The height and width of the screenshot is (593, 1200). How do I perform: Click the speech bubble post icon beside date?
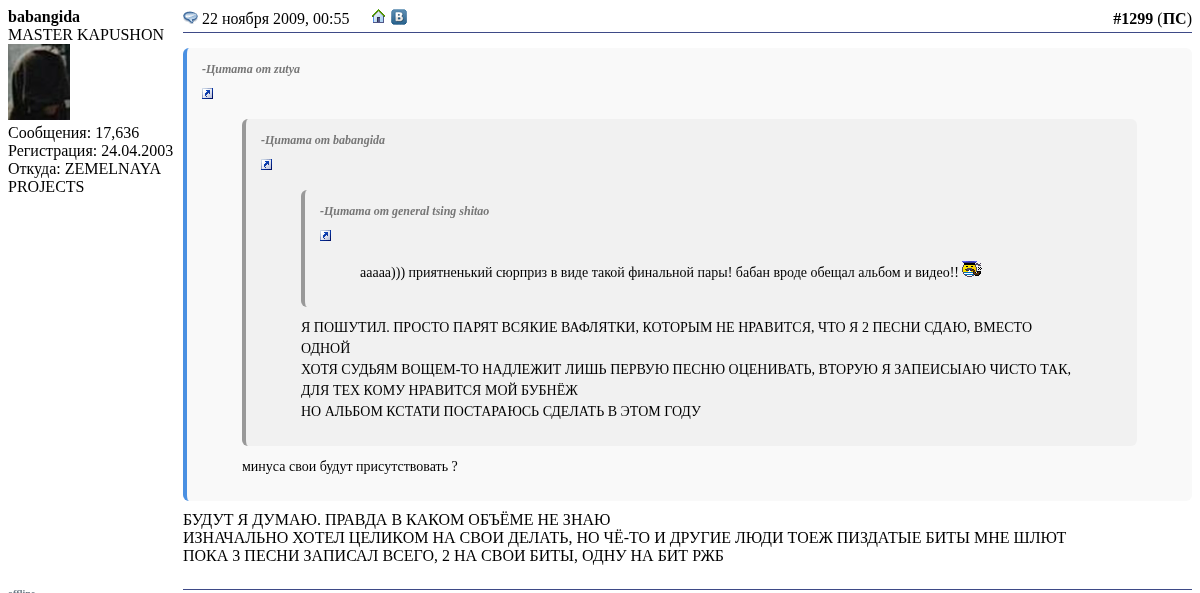190,18
